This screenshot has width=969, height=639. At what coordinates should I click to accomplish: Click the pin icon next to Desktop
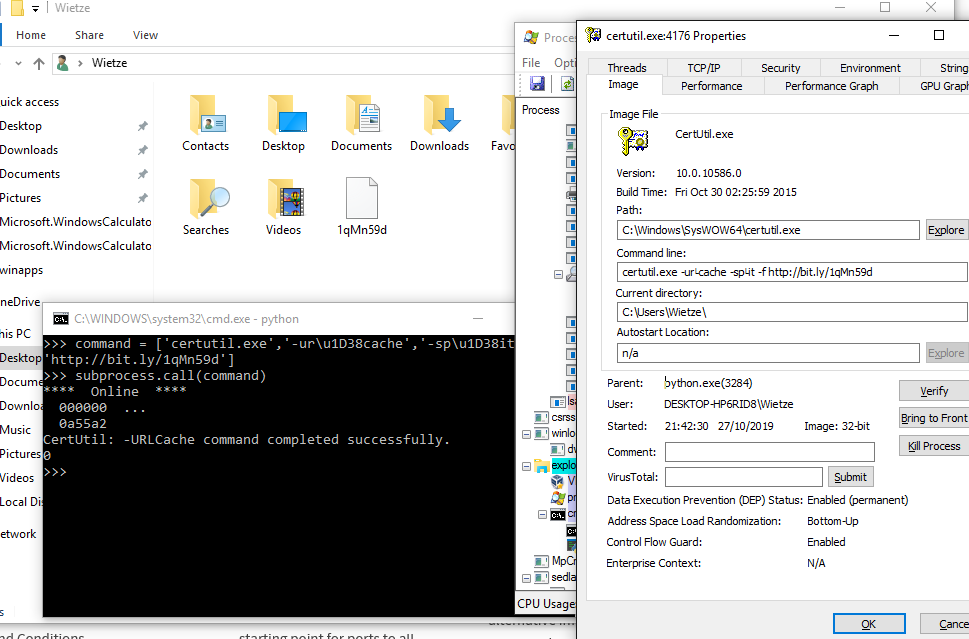tap(143, 126)
